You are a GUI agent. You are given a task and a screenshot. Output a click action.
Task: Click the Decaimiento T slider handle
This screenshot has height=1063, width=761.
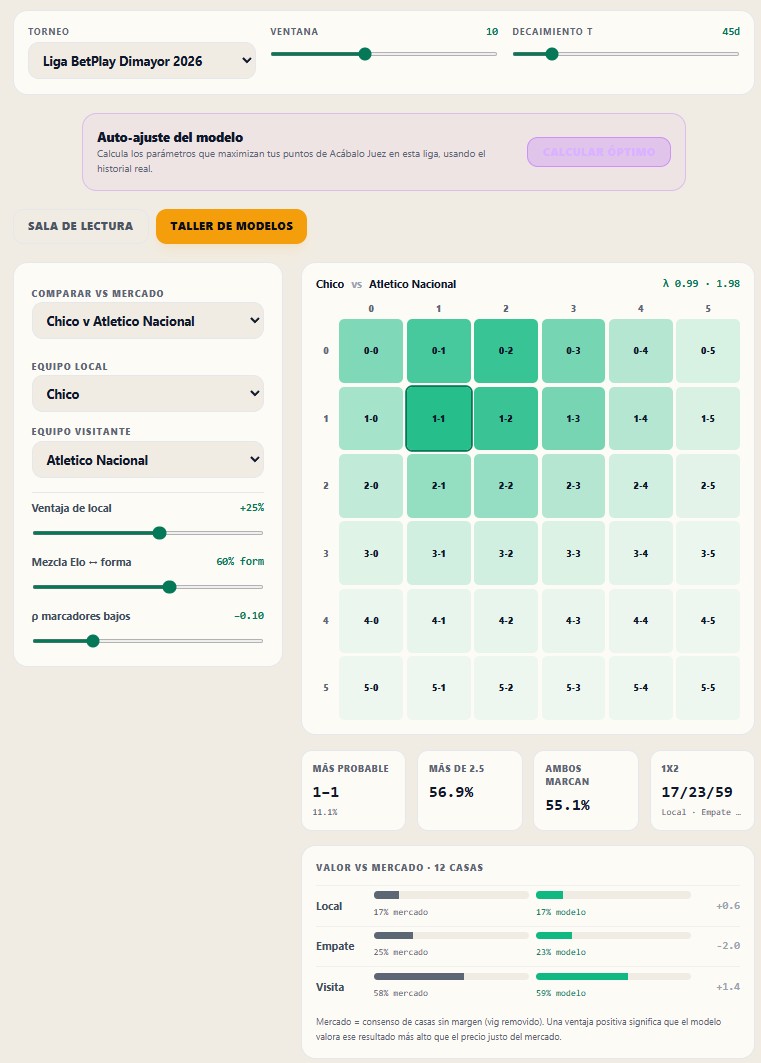552,54
